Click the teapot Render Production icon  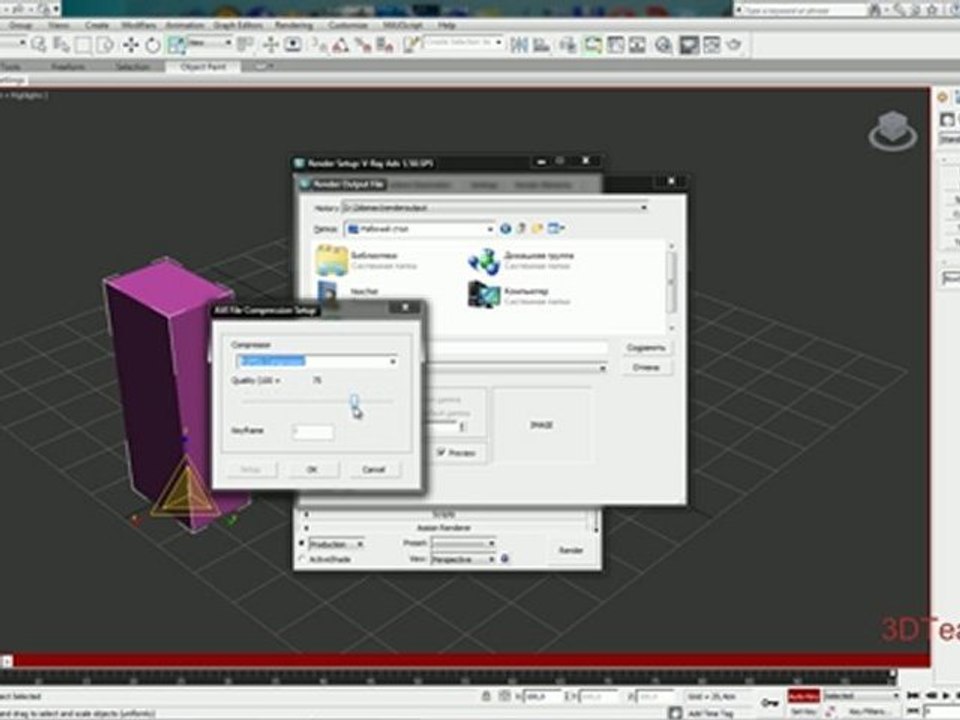click(734, 45)
